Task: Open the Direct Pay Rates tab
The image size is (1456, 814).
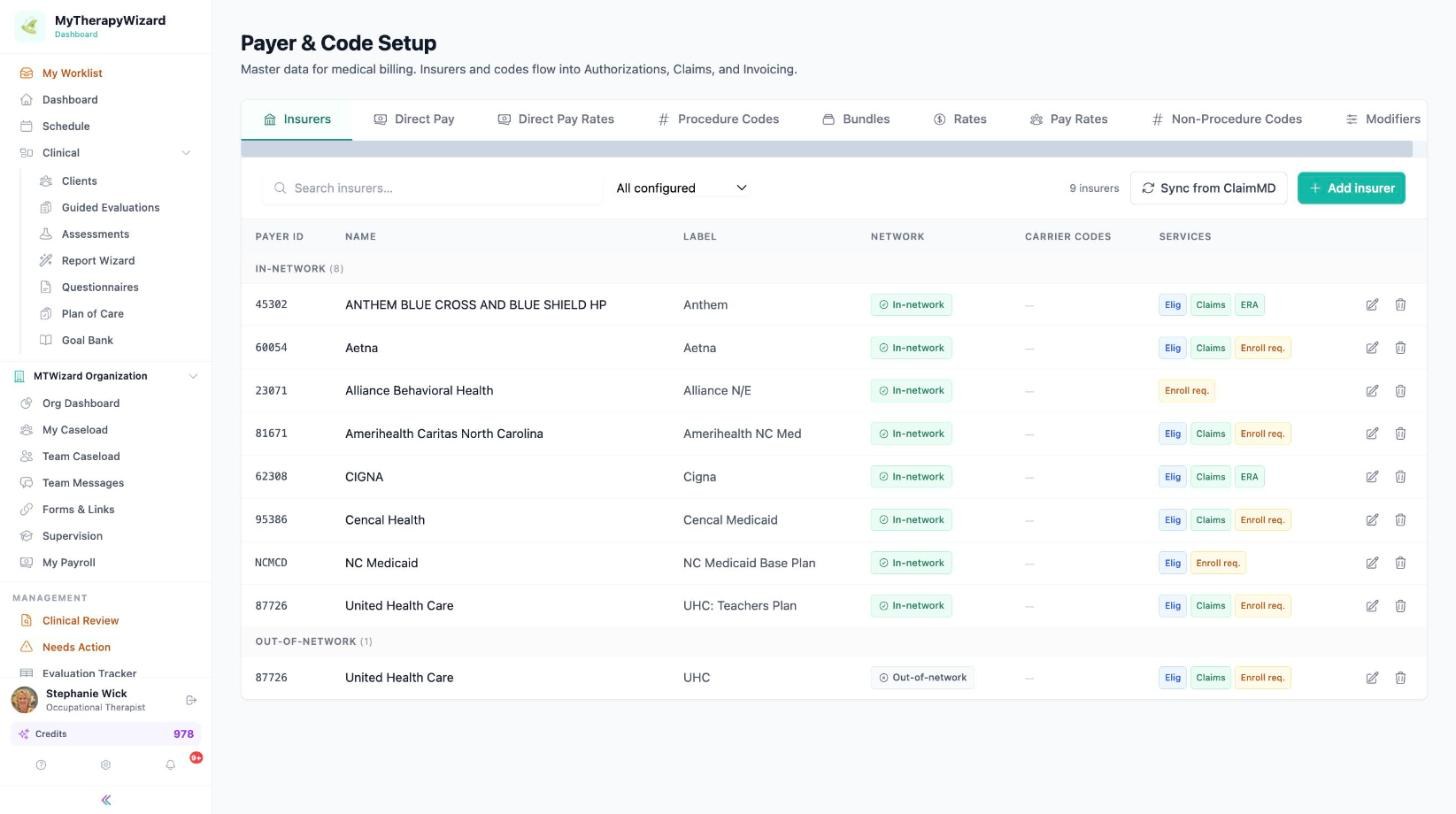Action: tap(556, 119)
